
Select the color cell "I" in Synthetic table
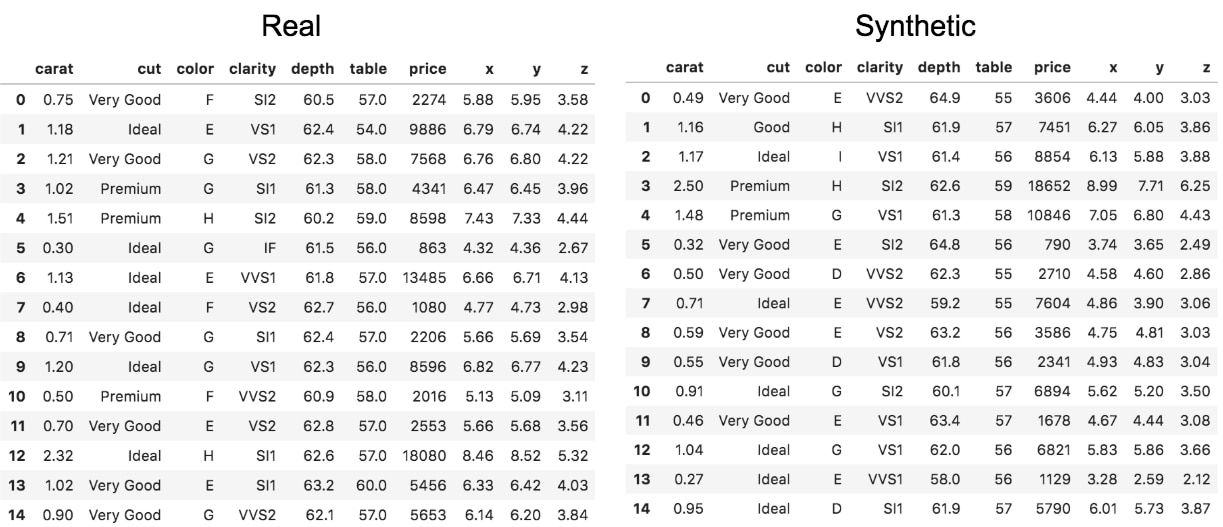point(836,157)
